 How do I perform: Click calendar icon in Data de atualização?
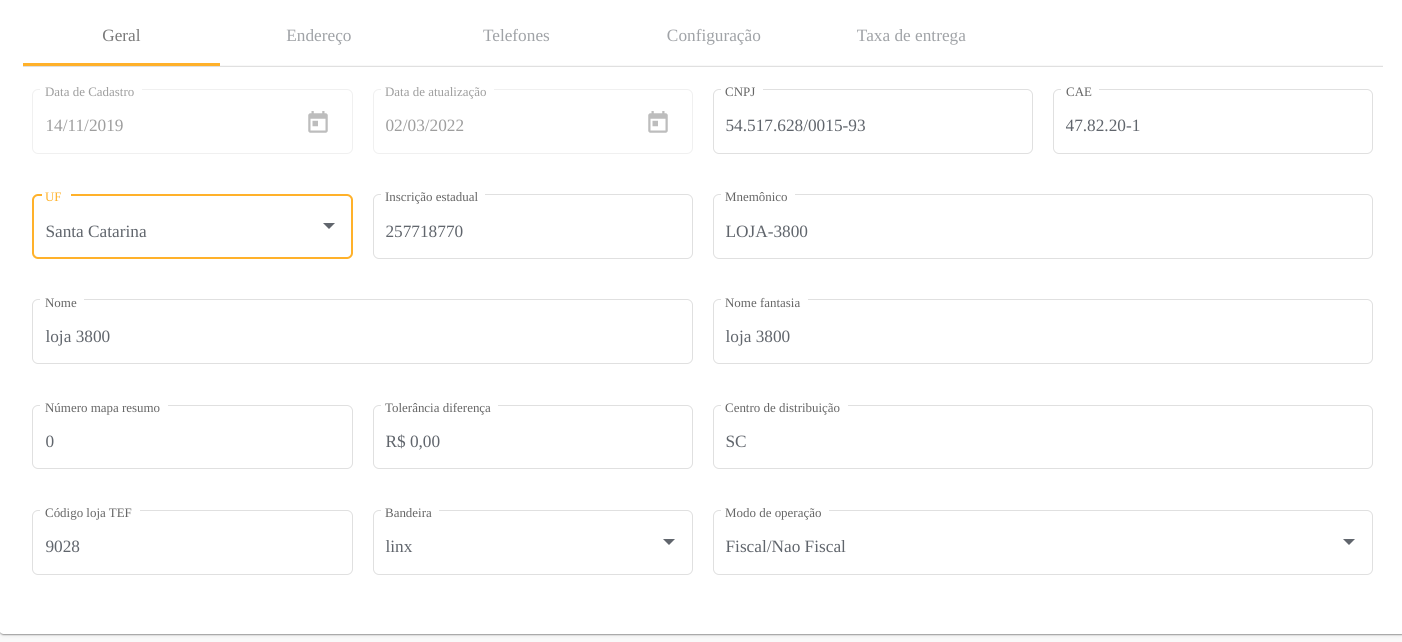[658, 123]
